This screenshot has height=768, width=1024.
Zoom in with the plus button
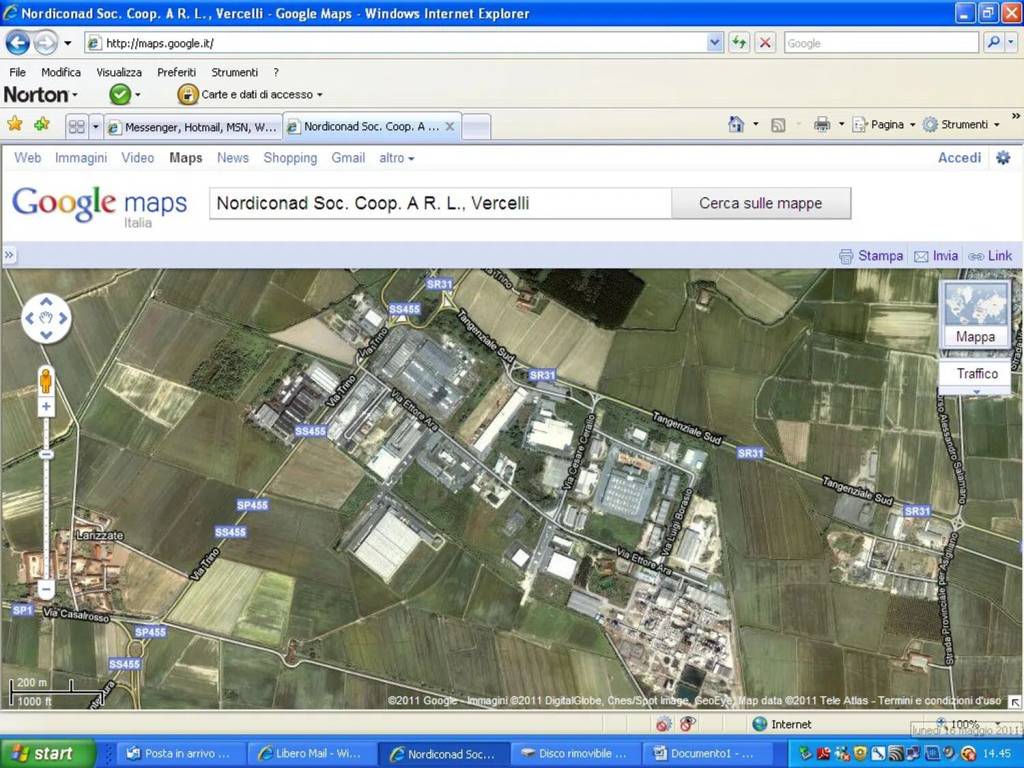46,407
